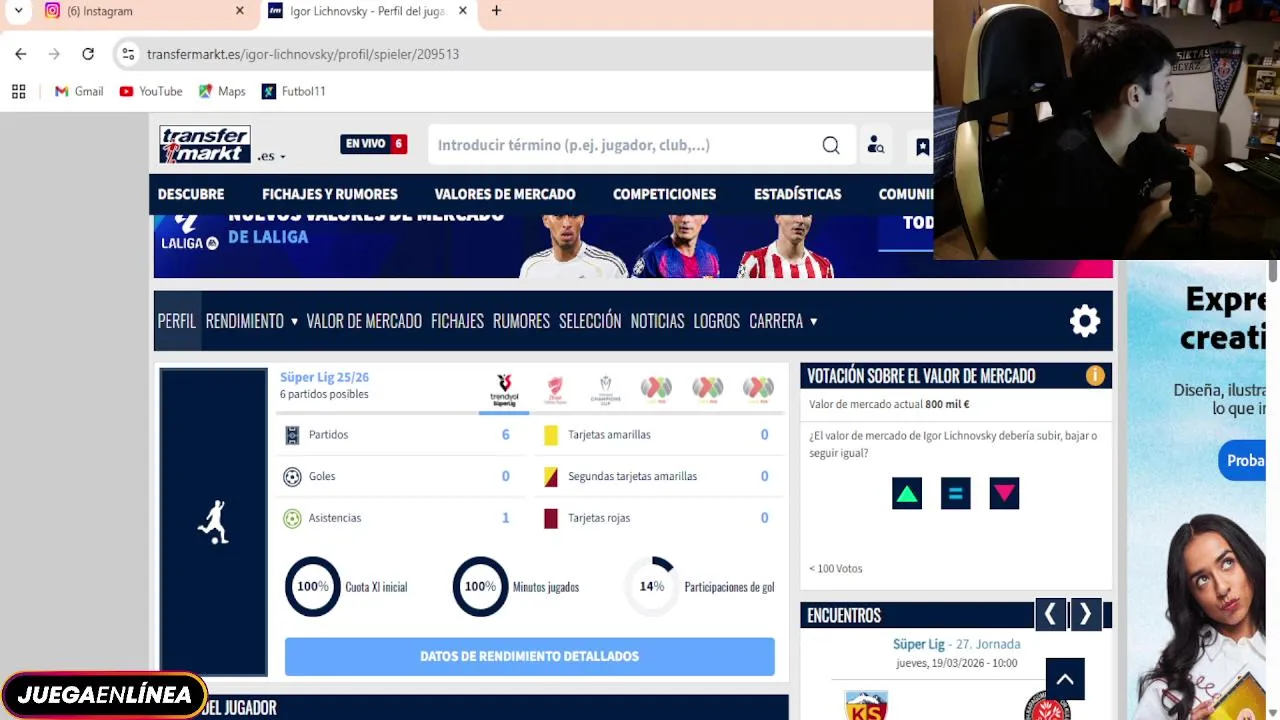Click the info icon in market value voting
This screenshot has height=720, width=1280.
[x=1095, y=376]
